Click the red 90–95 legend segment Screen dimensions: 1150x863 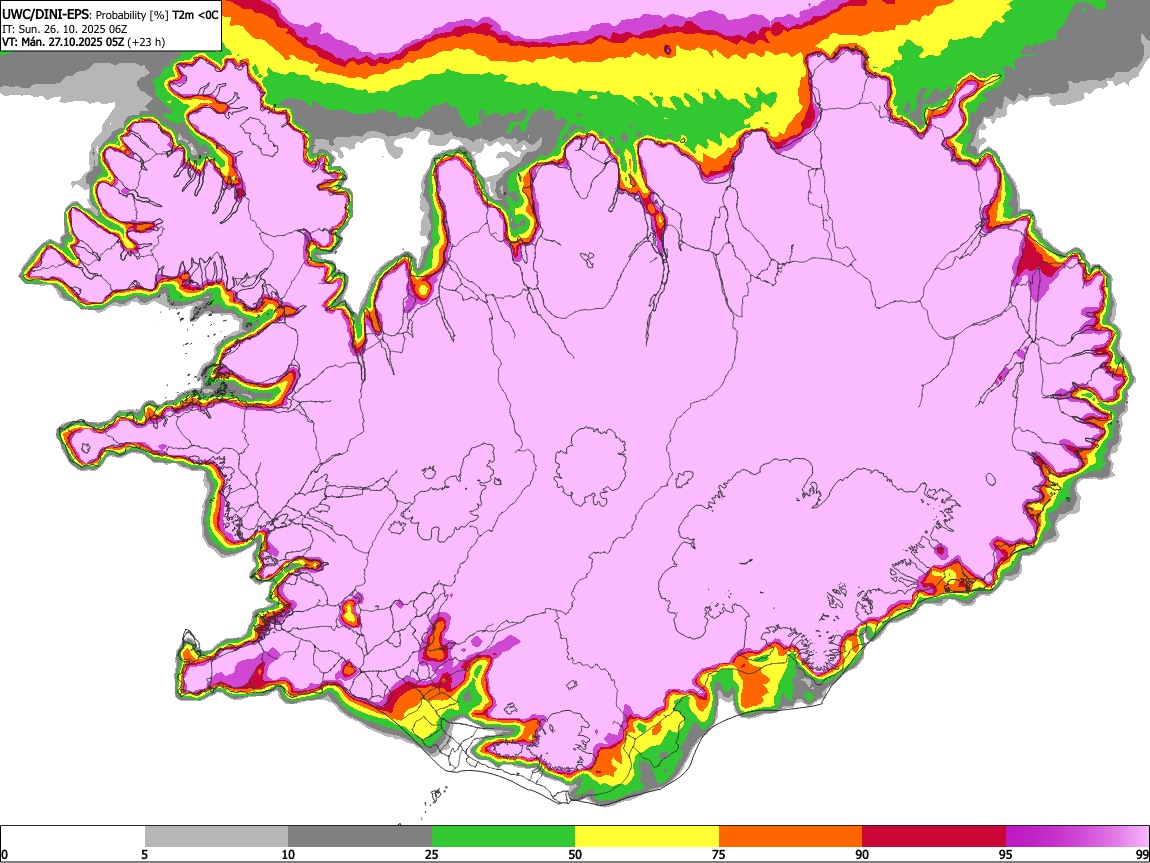(934, 836)
